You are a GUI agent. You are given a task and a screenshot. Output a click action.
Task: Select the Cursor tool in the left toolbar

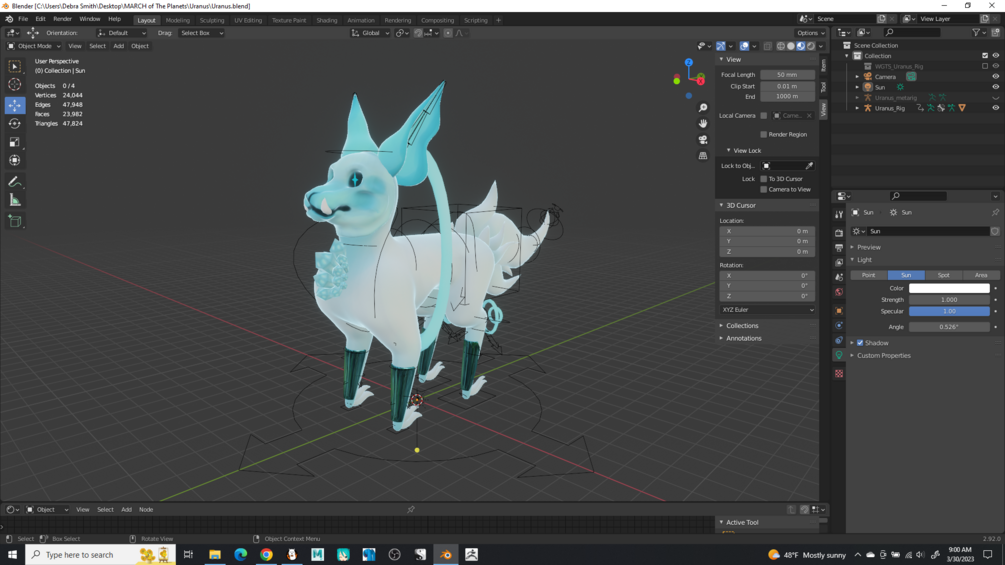tap(15, 85)
